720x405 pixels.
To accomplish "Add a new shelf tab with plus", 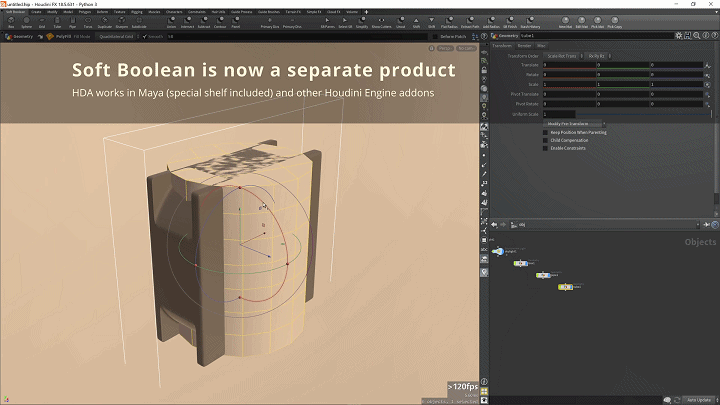I will click(x=366, y=12).
